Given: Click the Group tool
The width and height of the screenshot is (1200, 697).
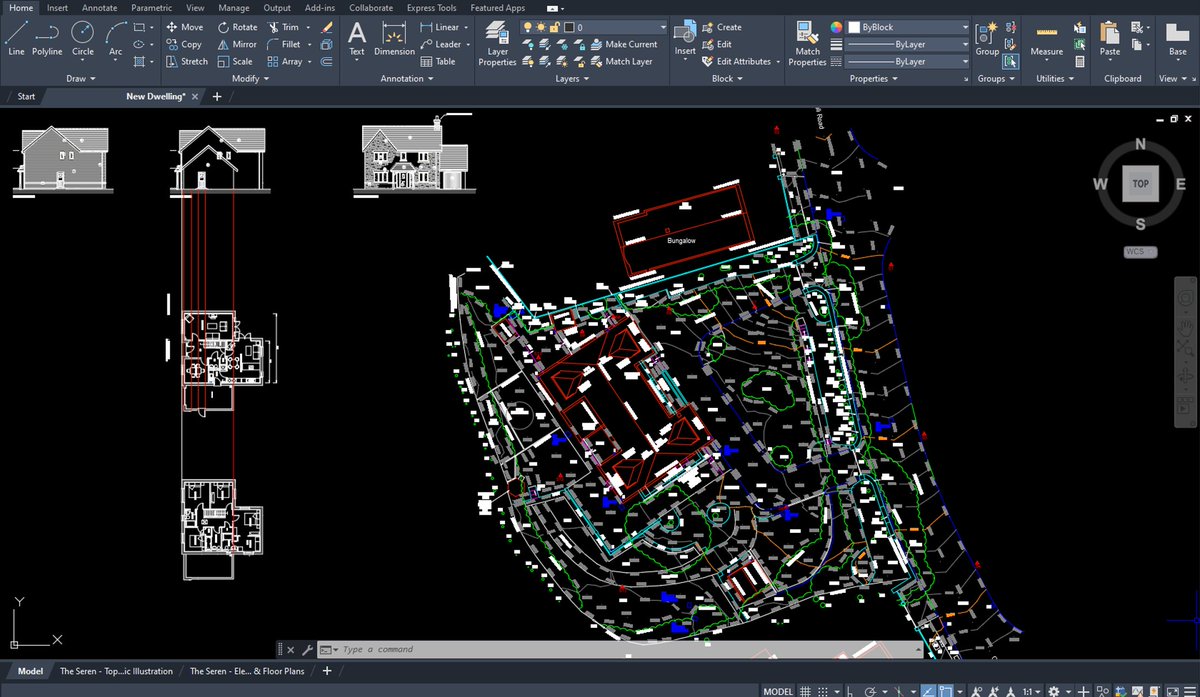Looking at the screenshot, I should [987, 38].
